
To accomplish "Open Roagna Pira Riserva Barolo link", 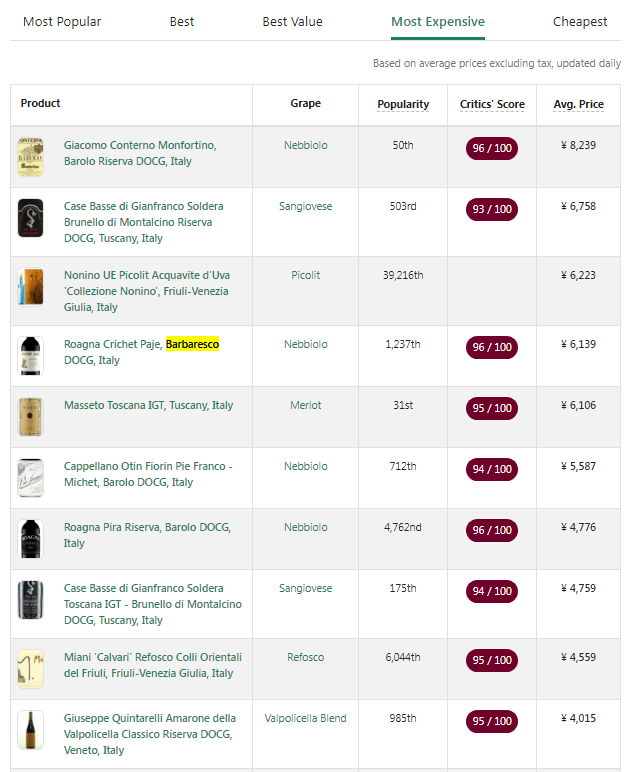I will 147,527.
